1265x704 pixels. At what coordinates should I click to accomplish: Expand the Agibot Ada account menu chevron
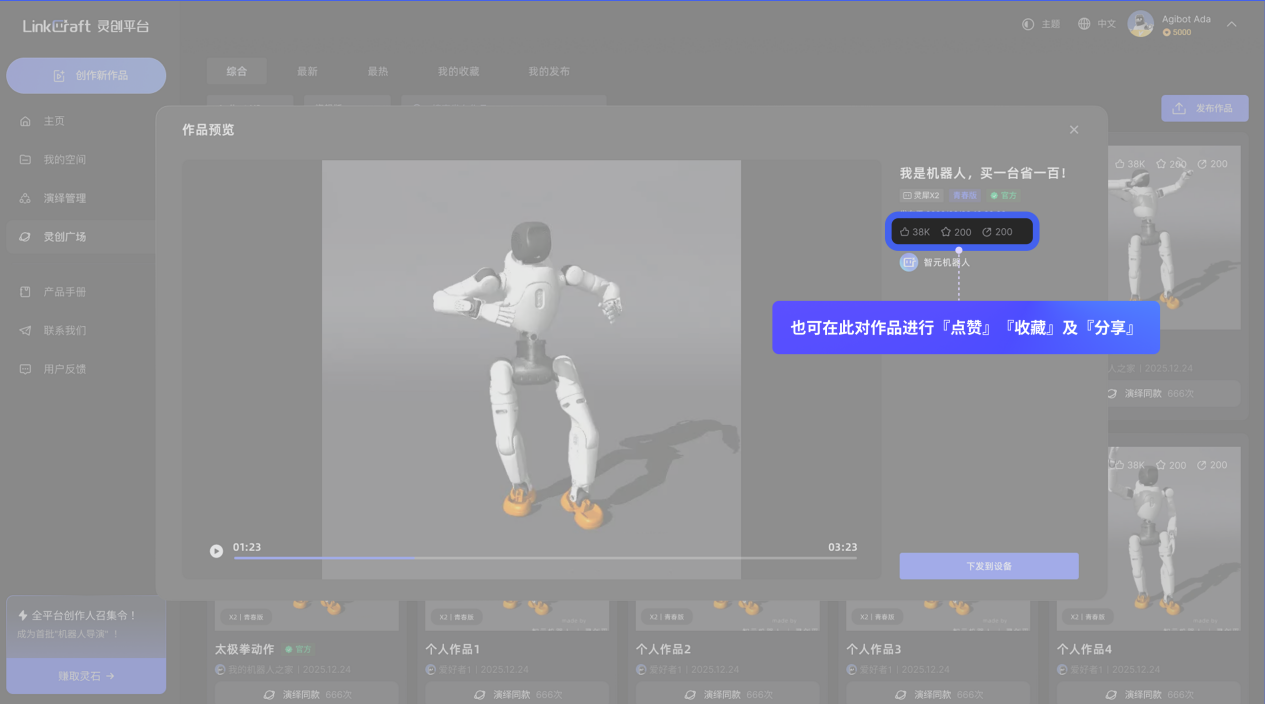[1232, 24]
